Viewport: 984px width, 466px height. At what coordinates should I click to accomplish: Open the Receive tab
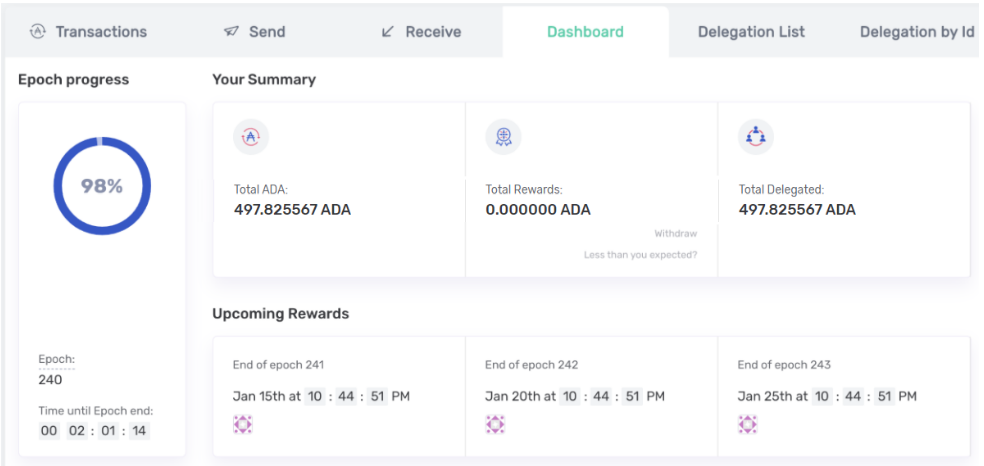click(433, 31)
